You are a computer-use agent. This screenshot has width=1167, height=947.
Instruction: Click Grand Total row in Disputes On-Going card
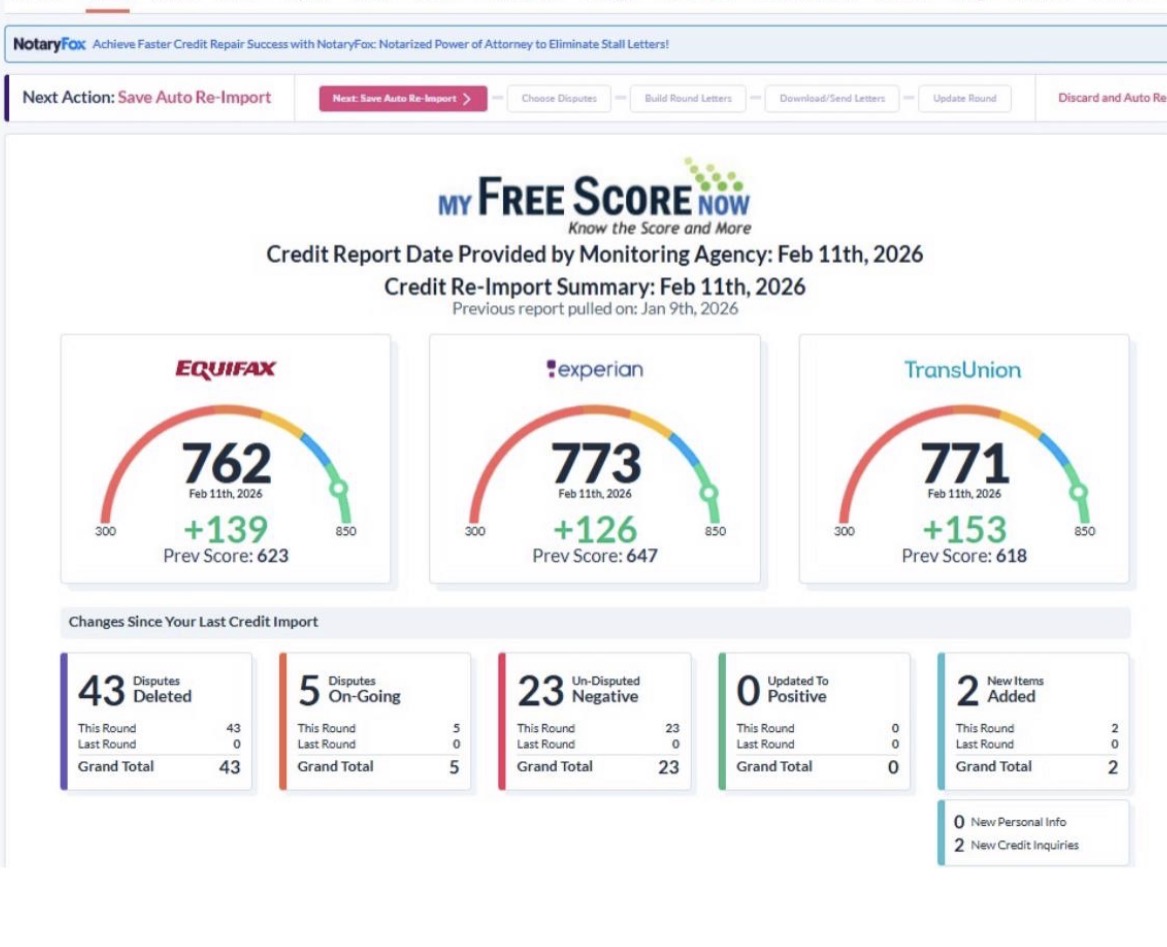pyautogui.click(x=379, y=767)
